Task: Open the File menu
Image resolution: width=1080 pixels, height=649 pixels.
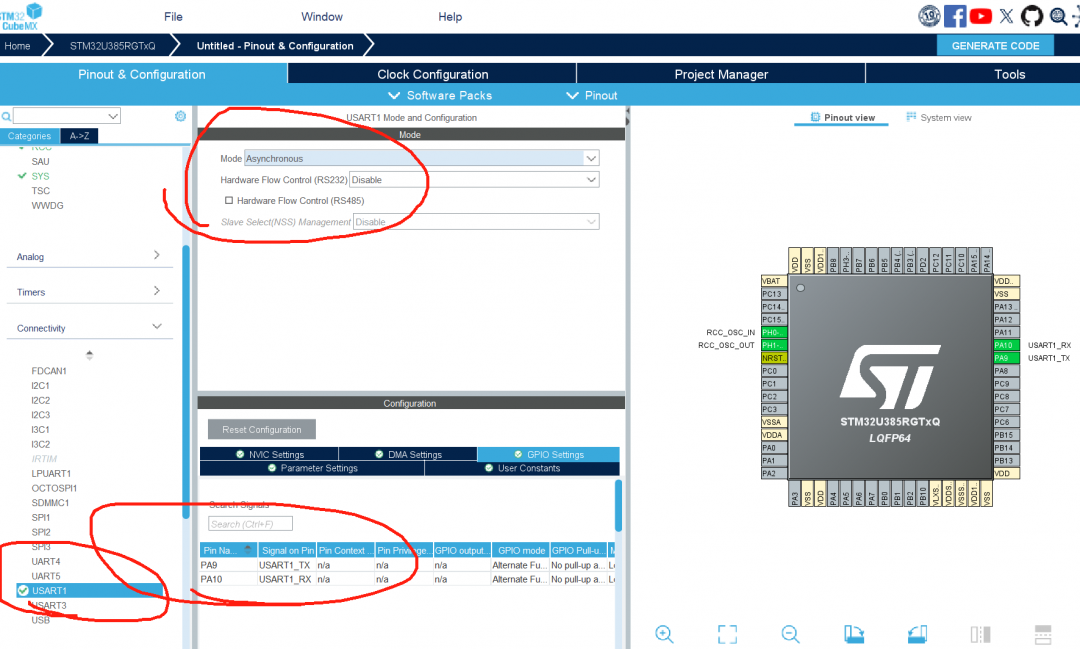Action: pos(173,17)
